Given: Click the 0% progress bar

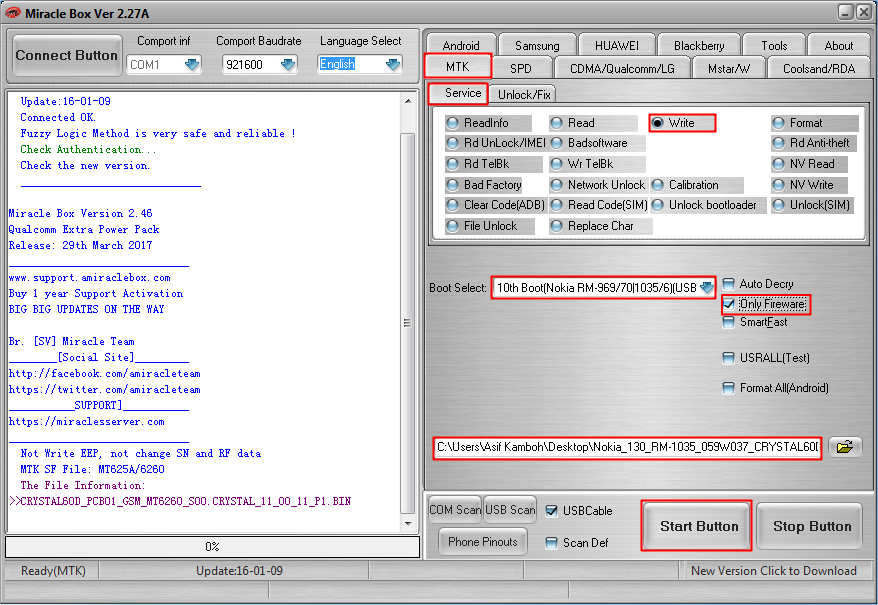Looking at the screenshot, I should pyautogui.click(x=212, y=547).
